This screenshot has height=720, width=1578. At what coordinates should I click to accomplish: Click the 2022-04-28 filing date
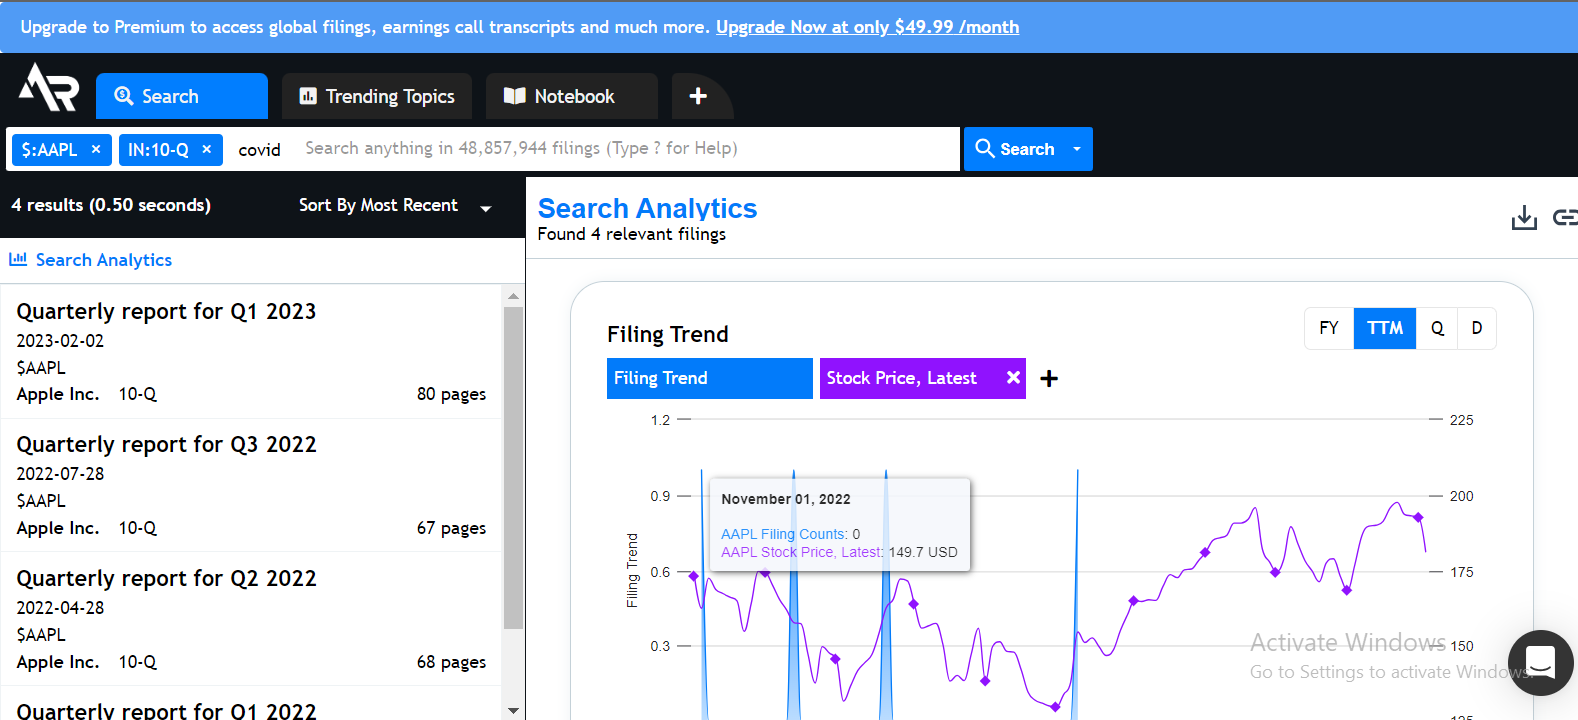(x=60, y=608)
